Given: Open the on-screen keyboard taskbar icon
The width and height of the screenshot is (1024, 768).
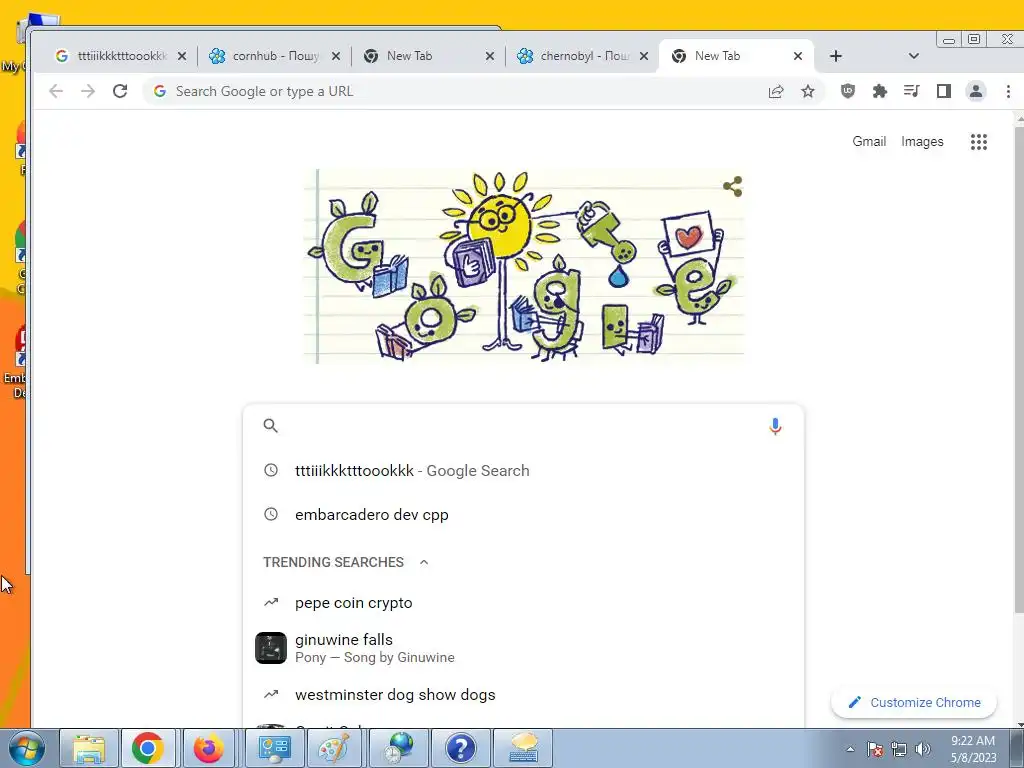Looking at the screenshot, I should (523, 748).
